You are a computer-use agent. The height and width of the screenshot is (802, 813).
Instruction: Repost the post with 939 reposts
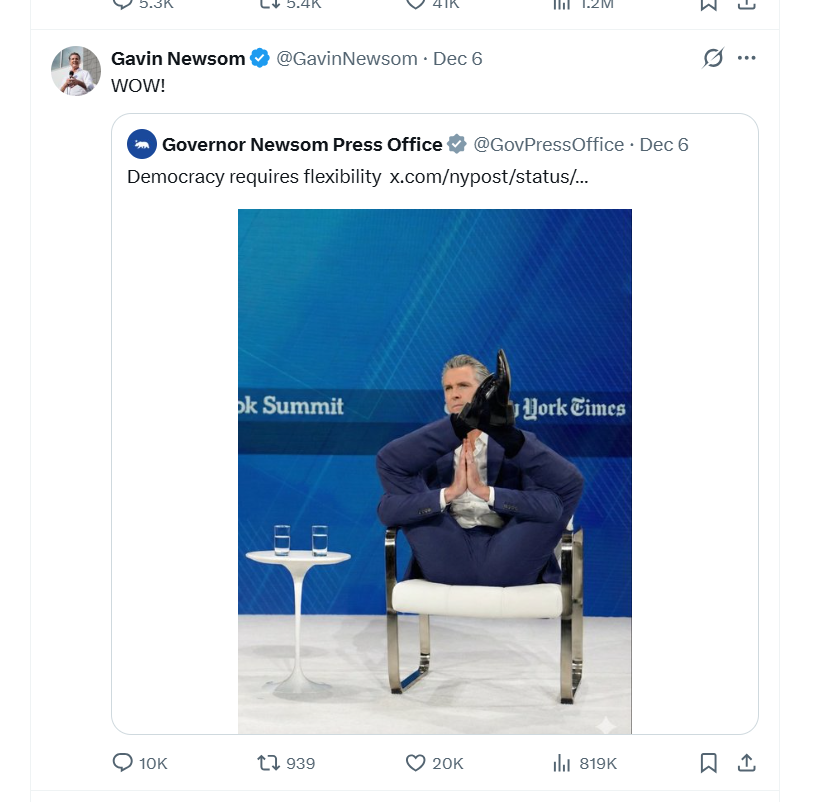269,763
